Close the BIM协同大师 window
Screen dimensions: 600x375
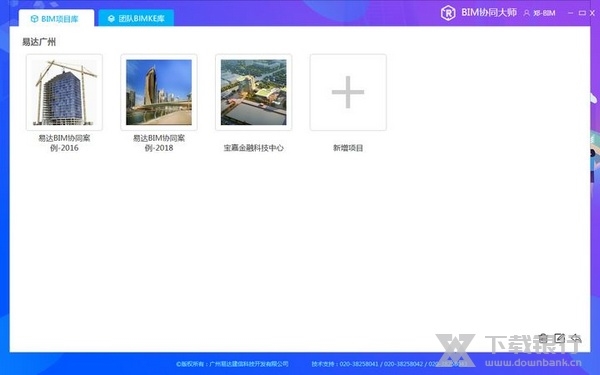click(592, 13)
